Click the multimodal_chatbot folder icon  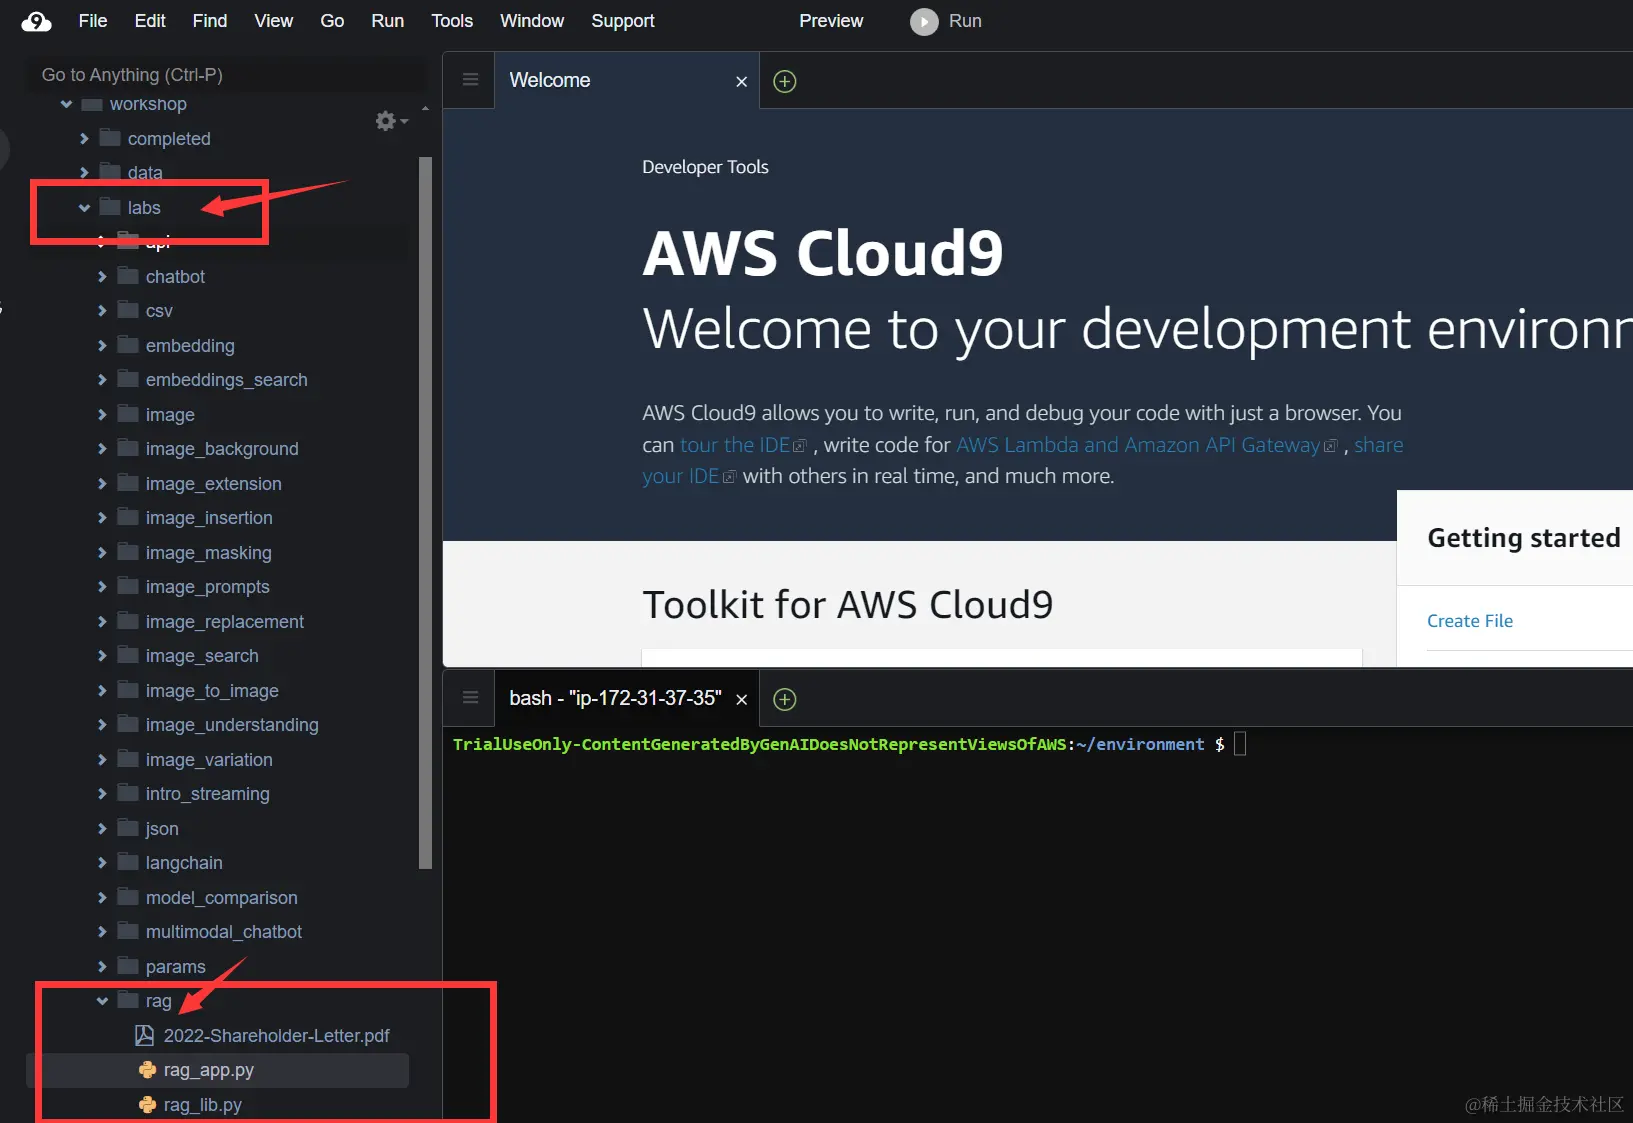[127, 931]
